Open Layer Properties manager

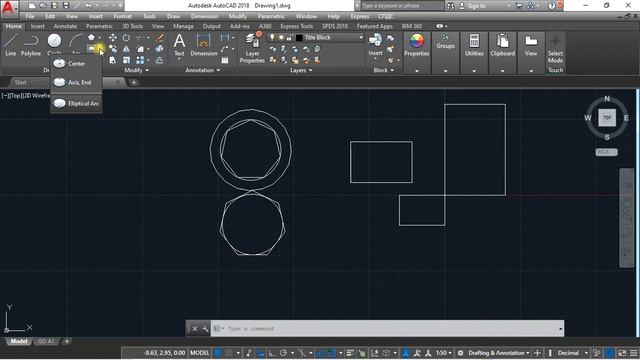pyautogui.click(x=252, y=48)
